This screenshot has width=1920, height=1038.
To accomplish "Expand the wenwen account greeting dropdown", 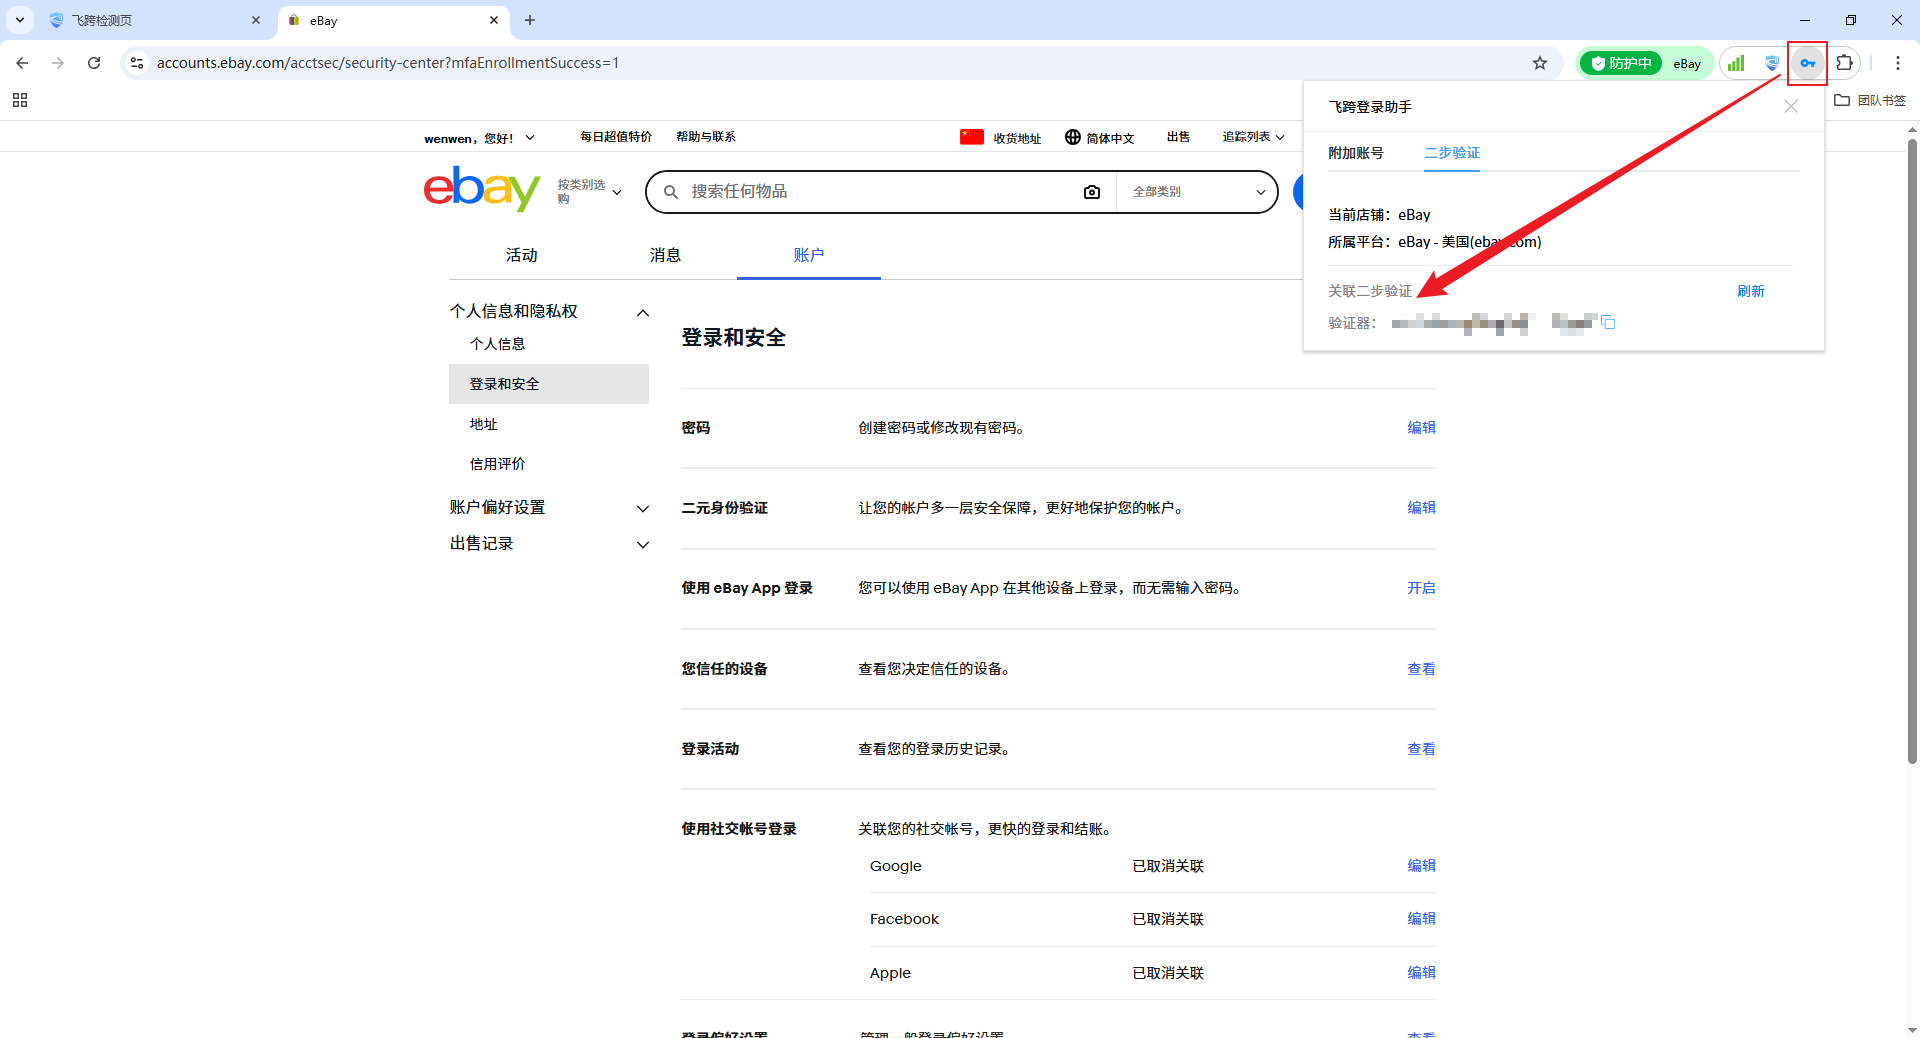I will coord(479,138).
